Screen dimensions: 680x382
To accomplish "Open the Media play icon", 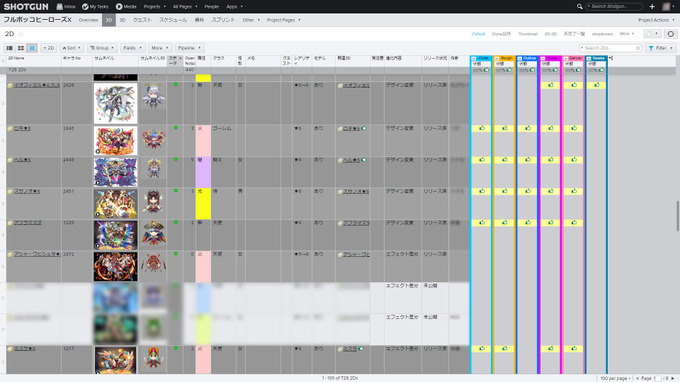I will tap(119, 7).
